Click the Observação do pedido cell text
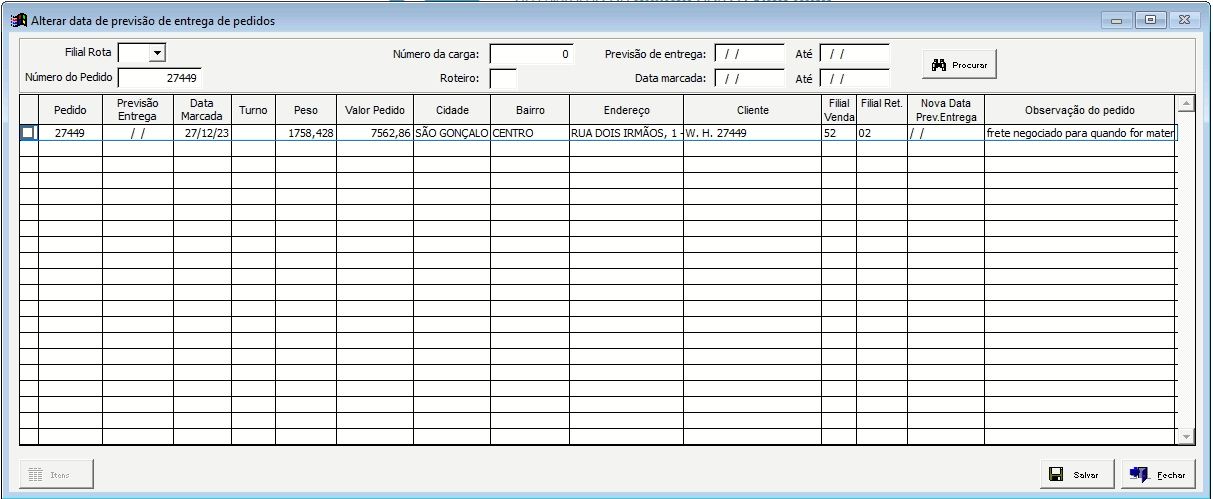The width and height of the screenshot is (1213, 499). pyautogui.click(x=1080, y=132)
